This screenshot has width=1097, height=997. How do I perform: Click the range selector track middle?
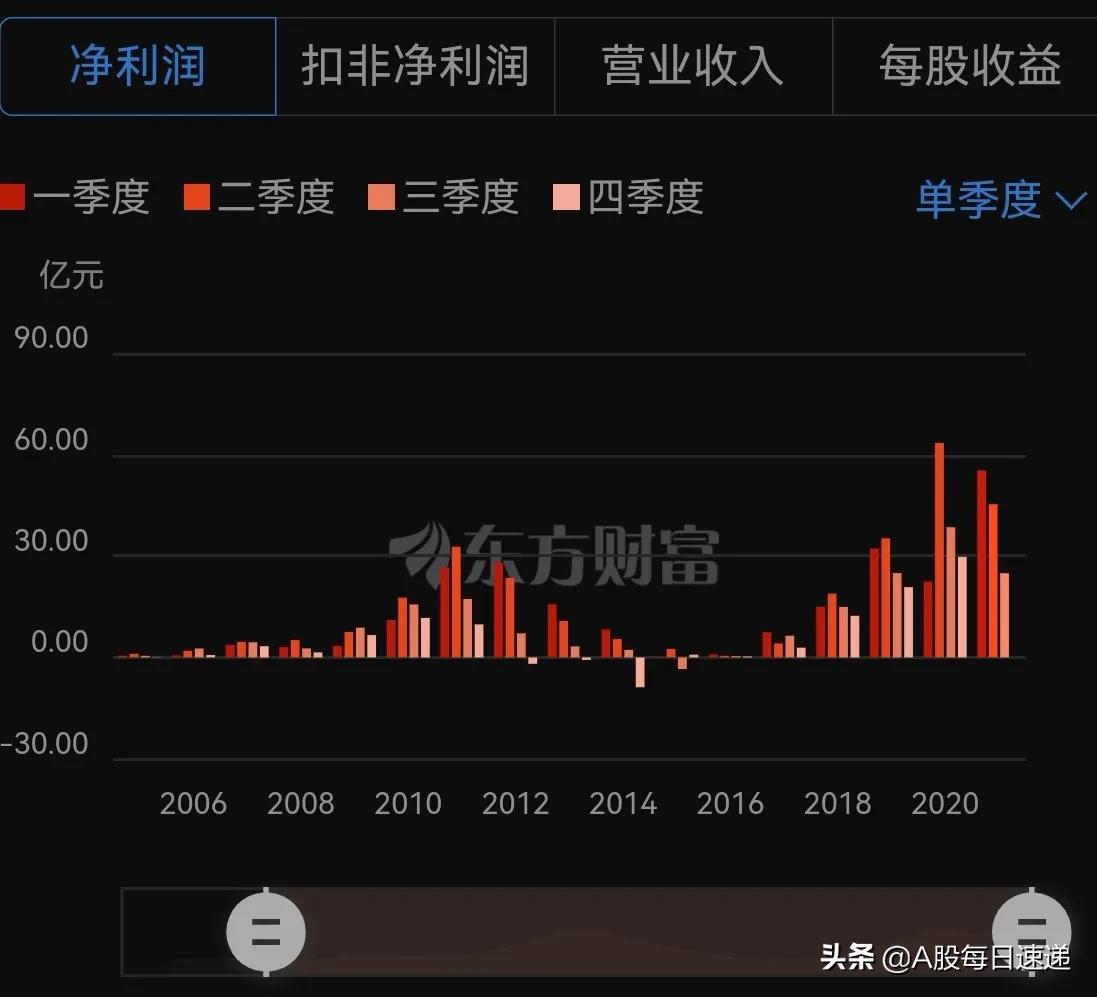(x=648, y=932)
